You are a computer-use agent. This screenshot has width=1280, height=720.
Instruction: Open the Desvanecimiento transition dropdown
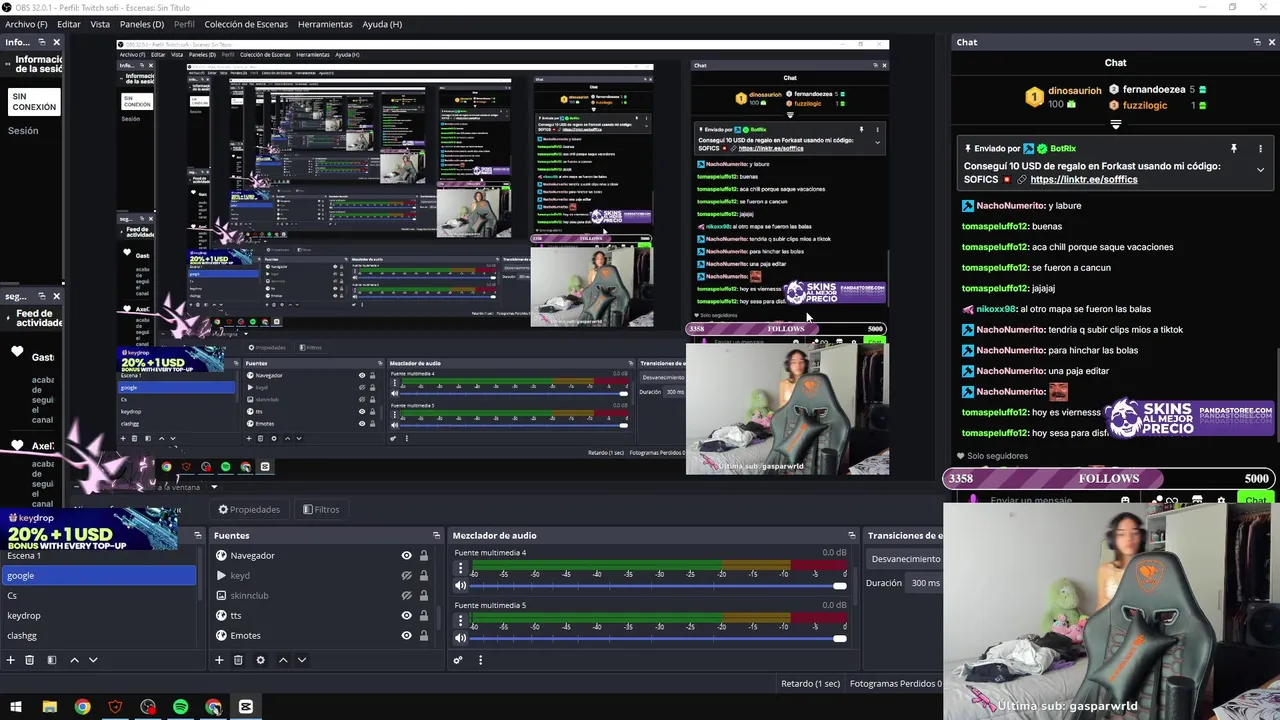coord(905,559)
